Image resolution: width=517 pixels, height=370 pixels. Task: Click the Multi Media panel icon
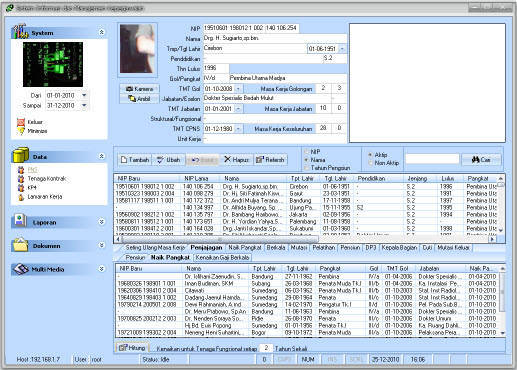(21, 269)
